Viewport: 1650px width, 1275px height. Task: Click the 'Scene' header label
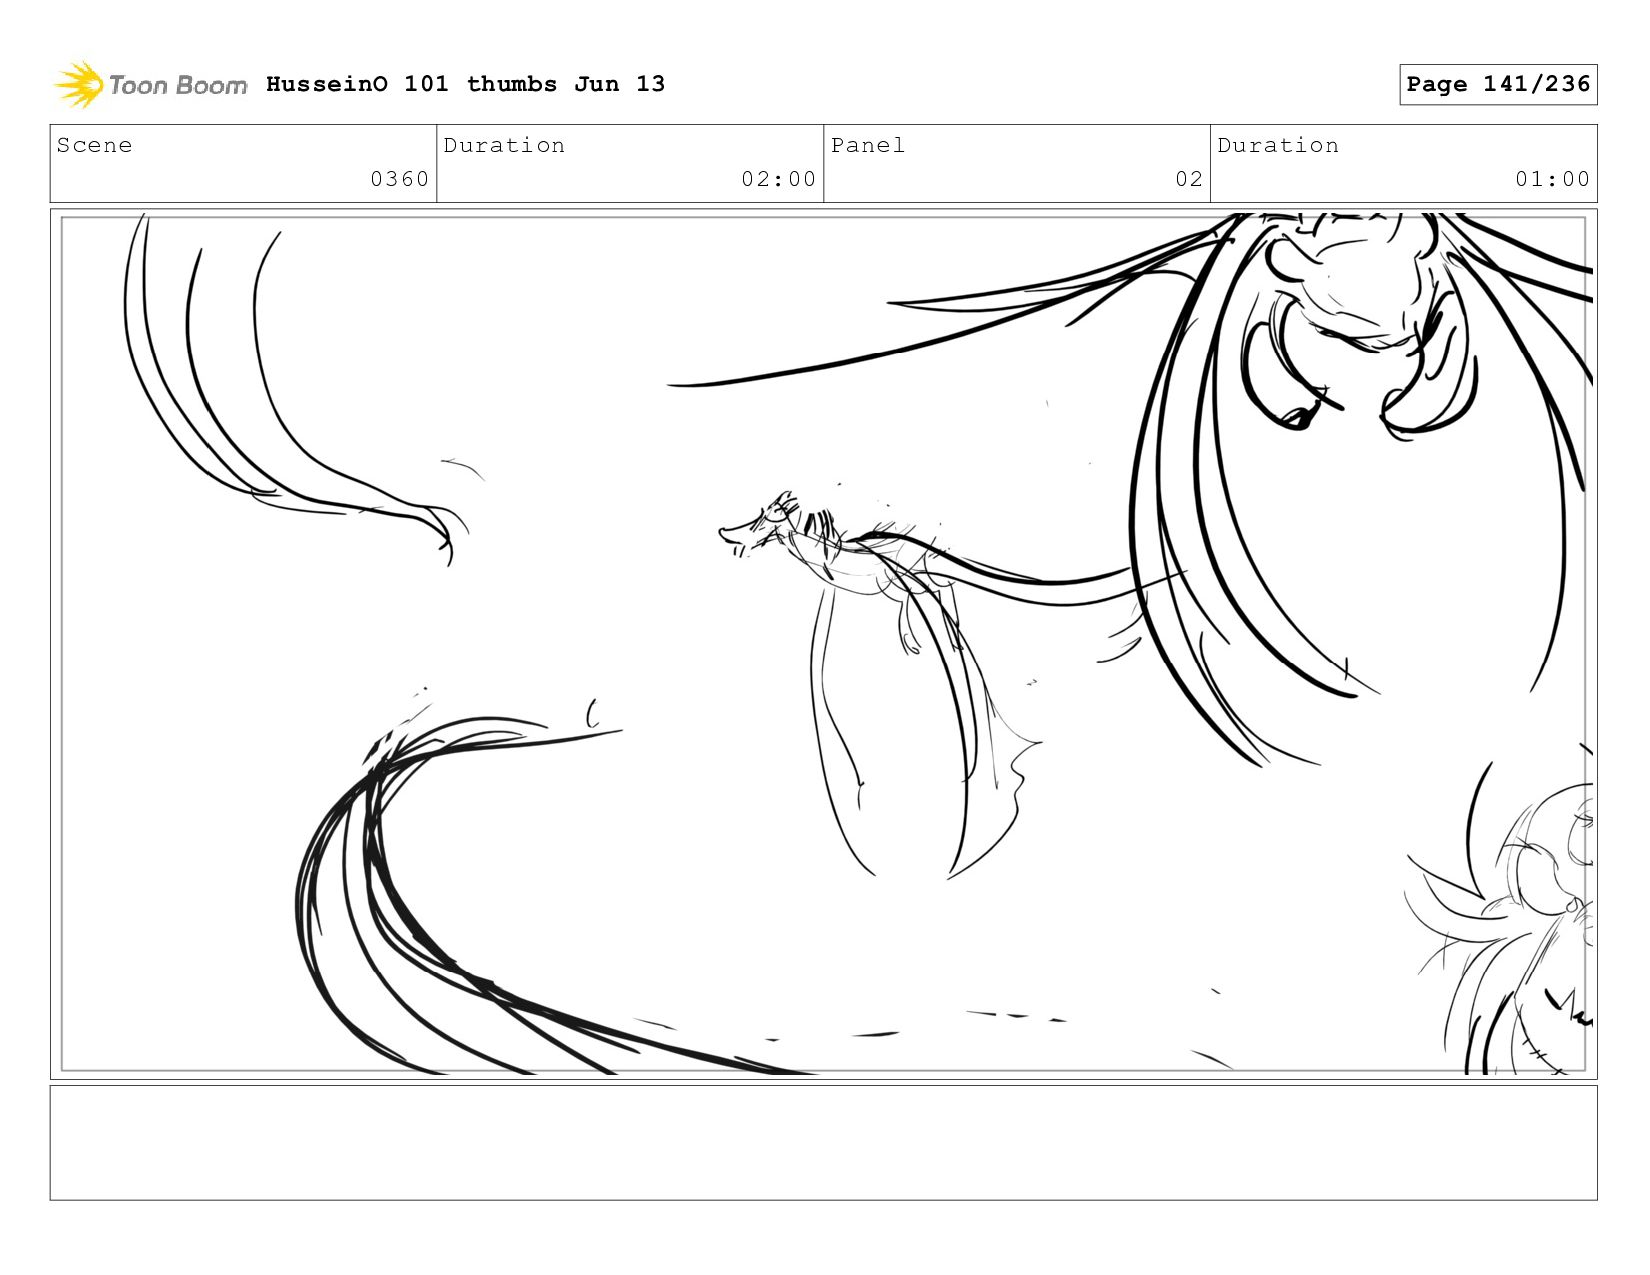pos(95,145)
